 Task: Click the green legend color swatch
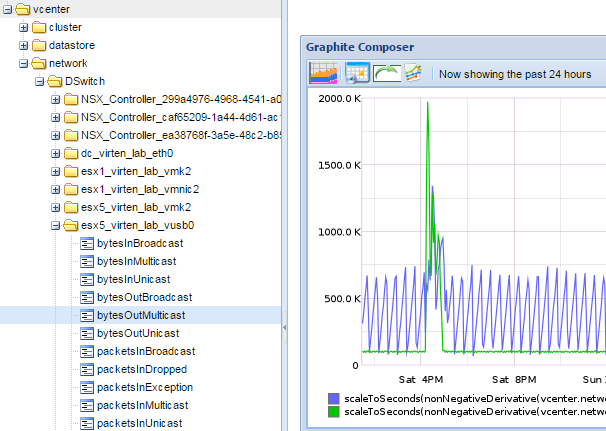(x=334, y=412)
